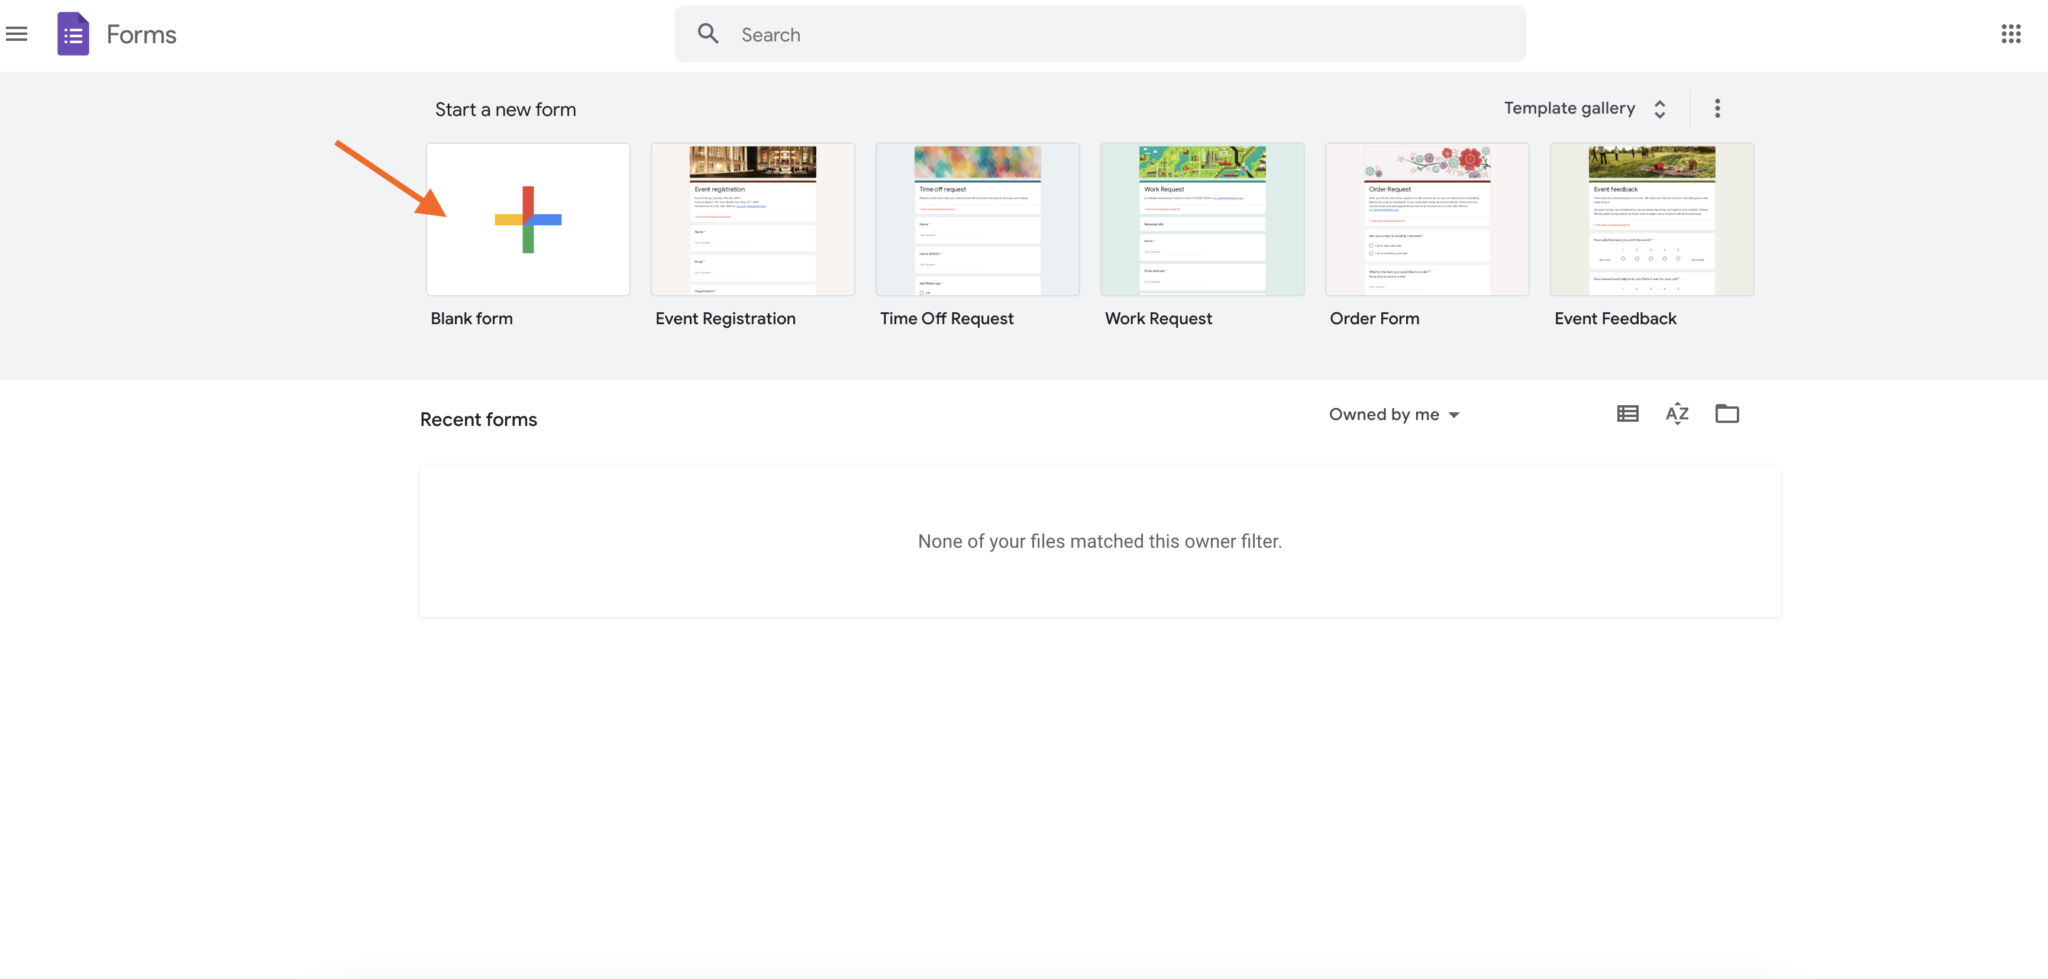Click the Recent forms label
Image resolution: width=2048 pixels, height=979 pixels.
click(478, 419)
